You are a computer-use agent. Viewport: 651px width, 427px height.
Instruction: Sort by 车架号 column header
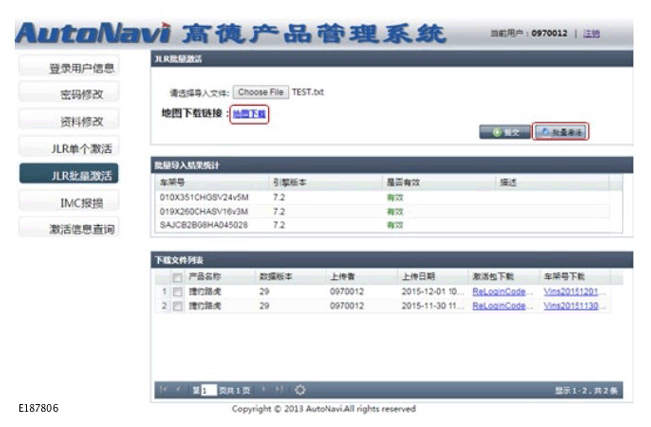212,182
